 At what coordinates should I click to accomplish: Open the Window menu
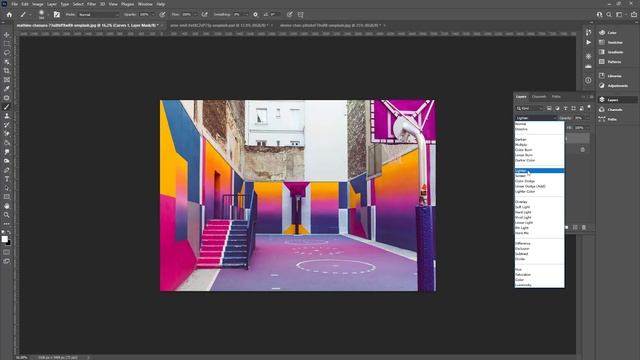click(x=145, y=4)
